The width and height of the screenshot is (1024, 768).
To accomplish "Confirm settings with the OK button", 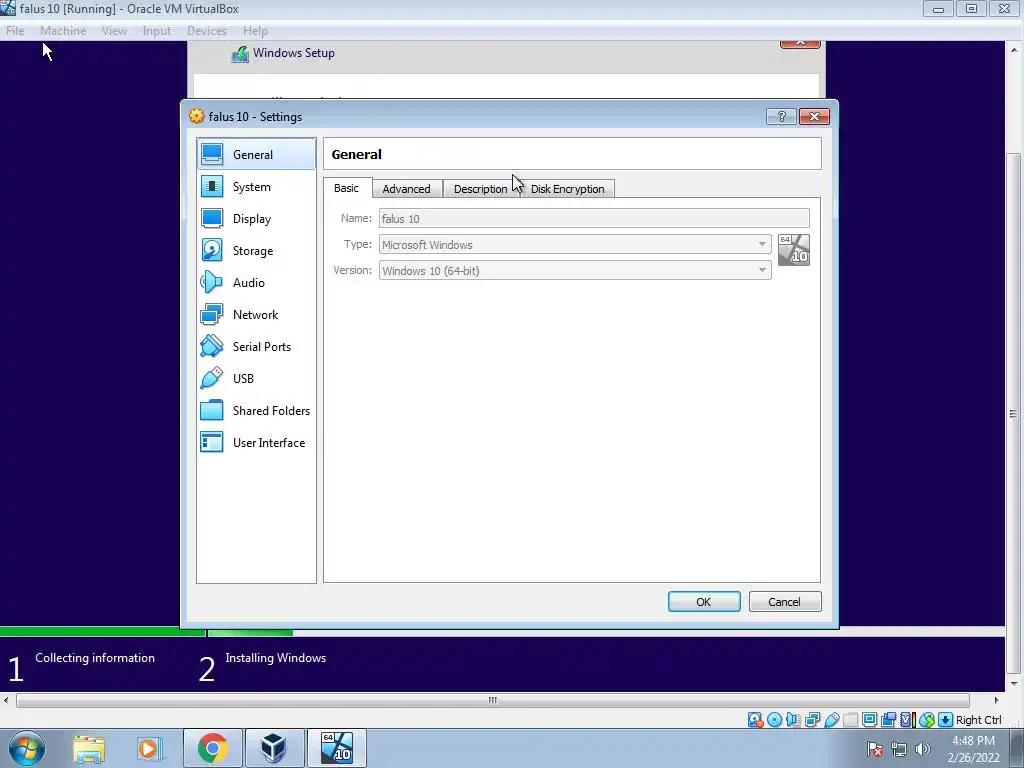I will (x=704, y=601).
